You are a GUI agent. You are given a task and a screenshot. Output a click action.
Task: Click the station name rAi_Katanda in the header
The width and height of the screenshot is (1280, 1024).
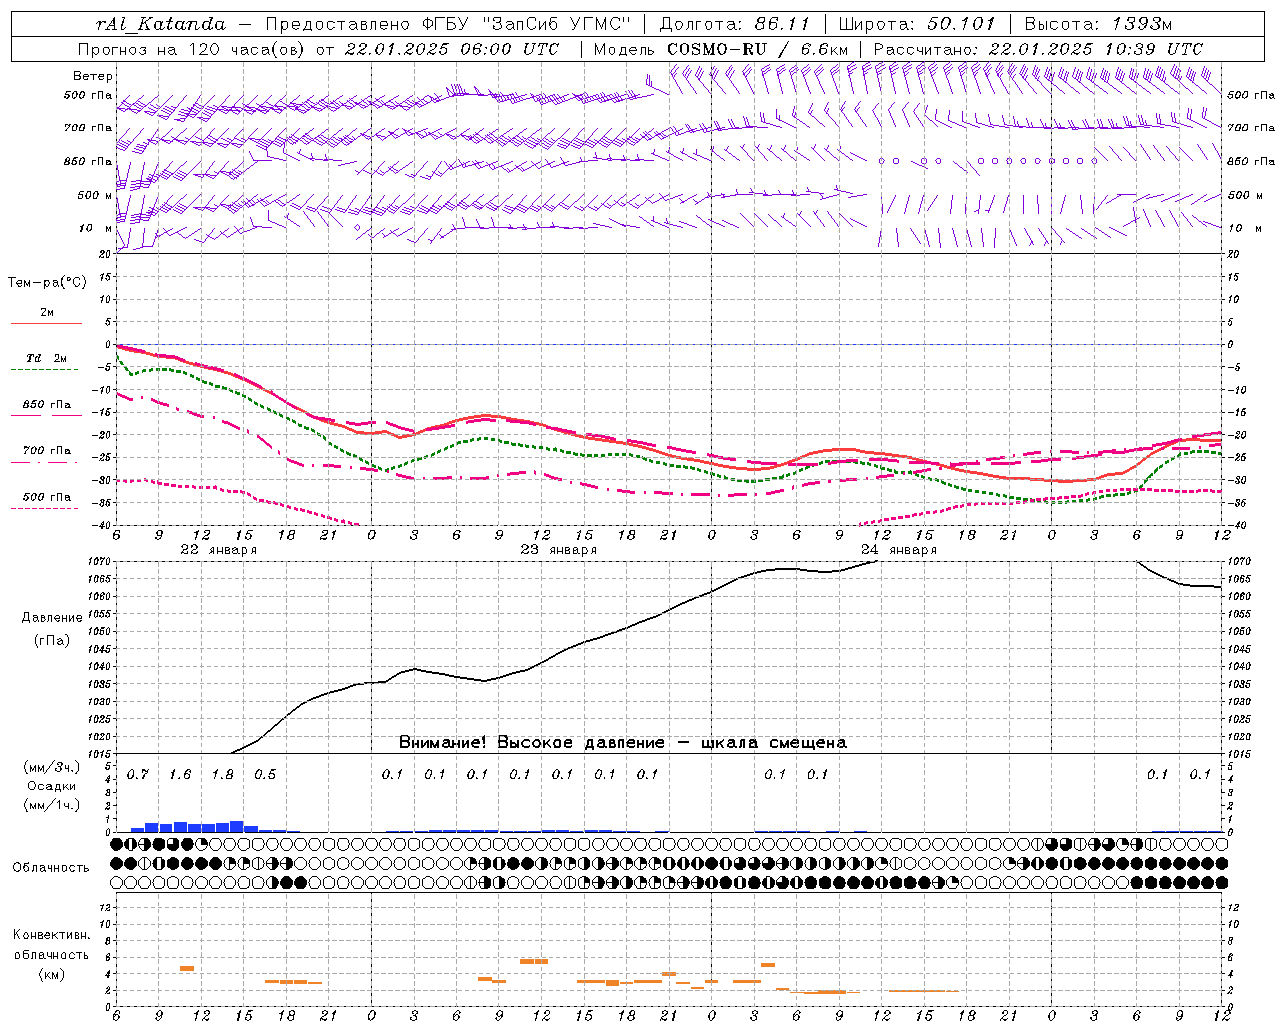[161, 24]
